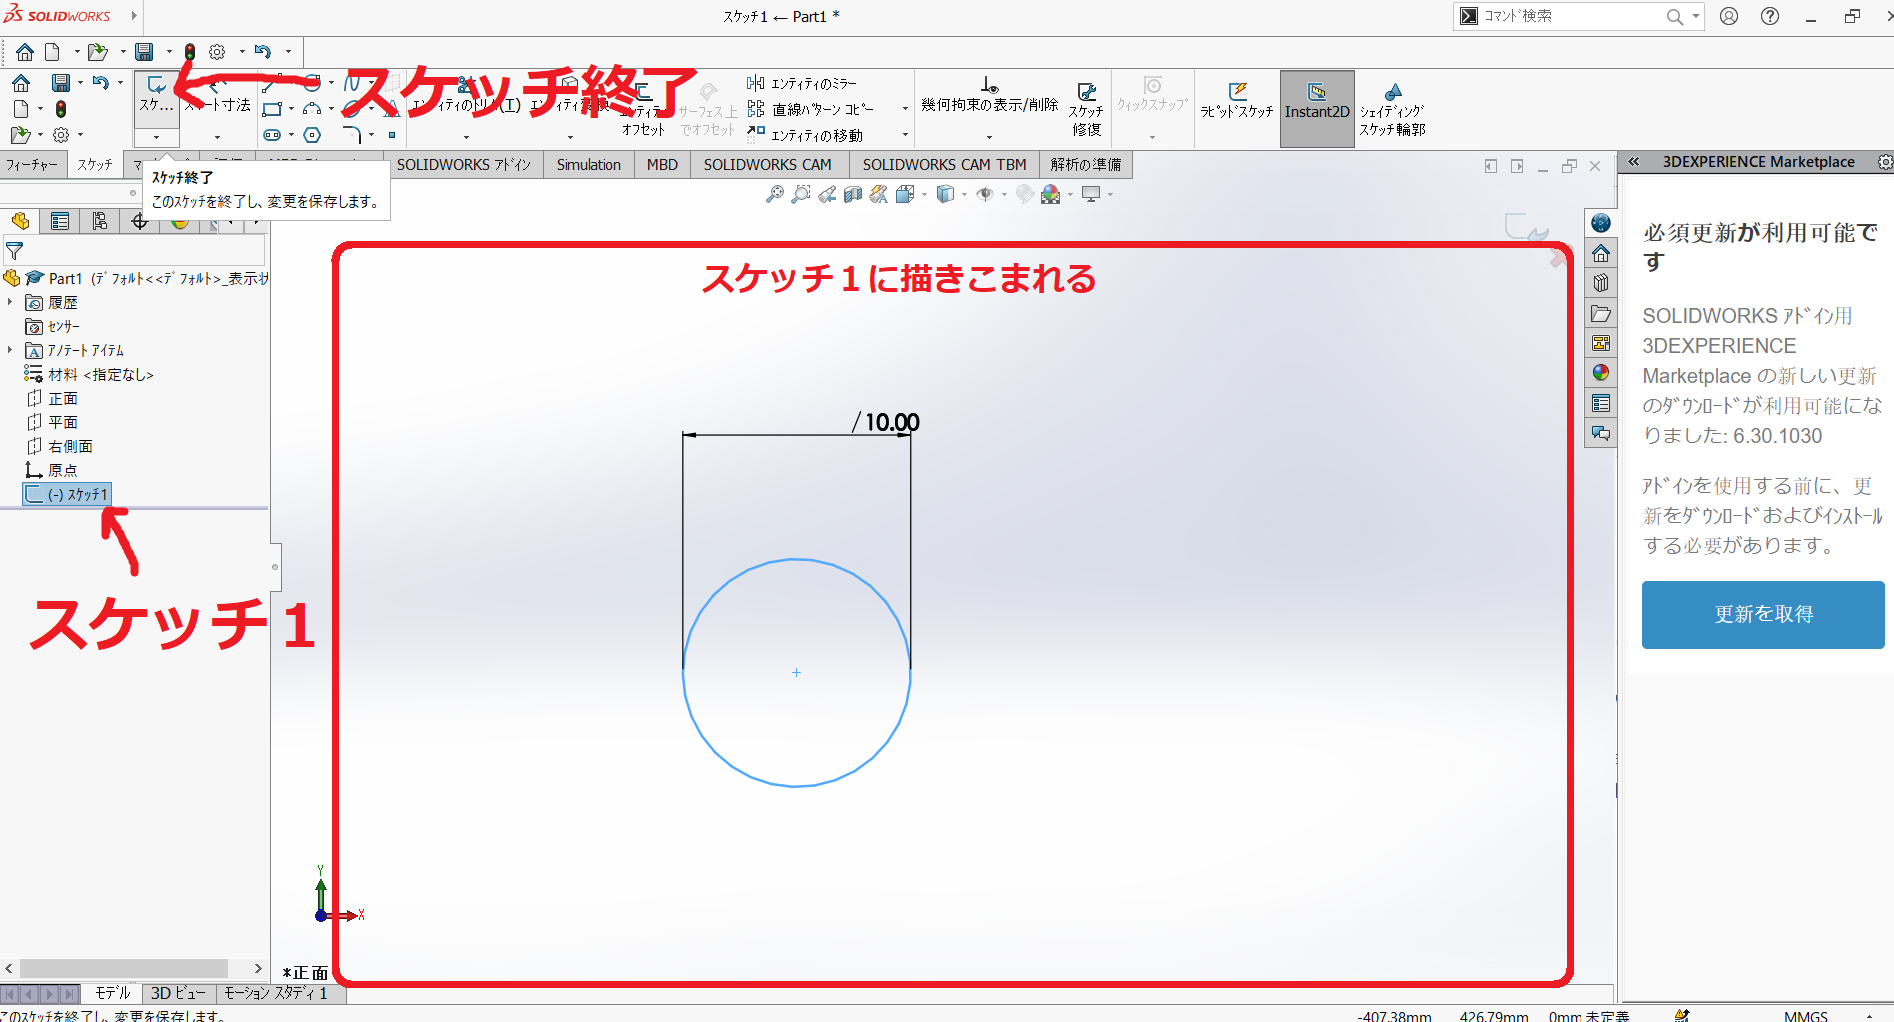This screenshot has height=1022, width=1894.
Task: Open the MMGS unit system menu
Action: tap(1806, 1015)
